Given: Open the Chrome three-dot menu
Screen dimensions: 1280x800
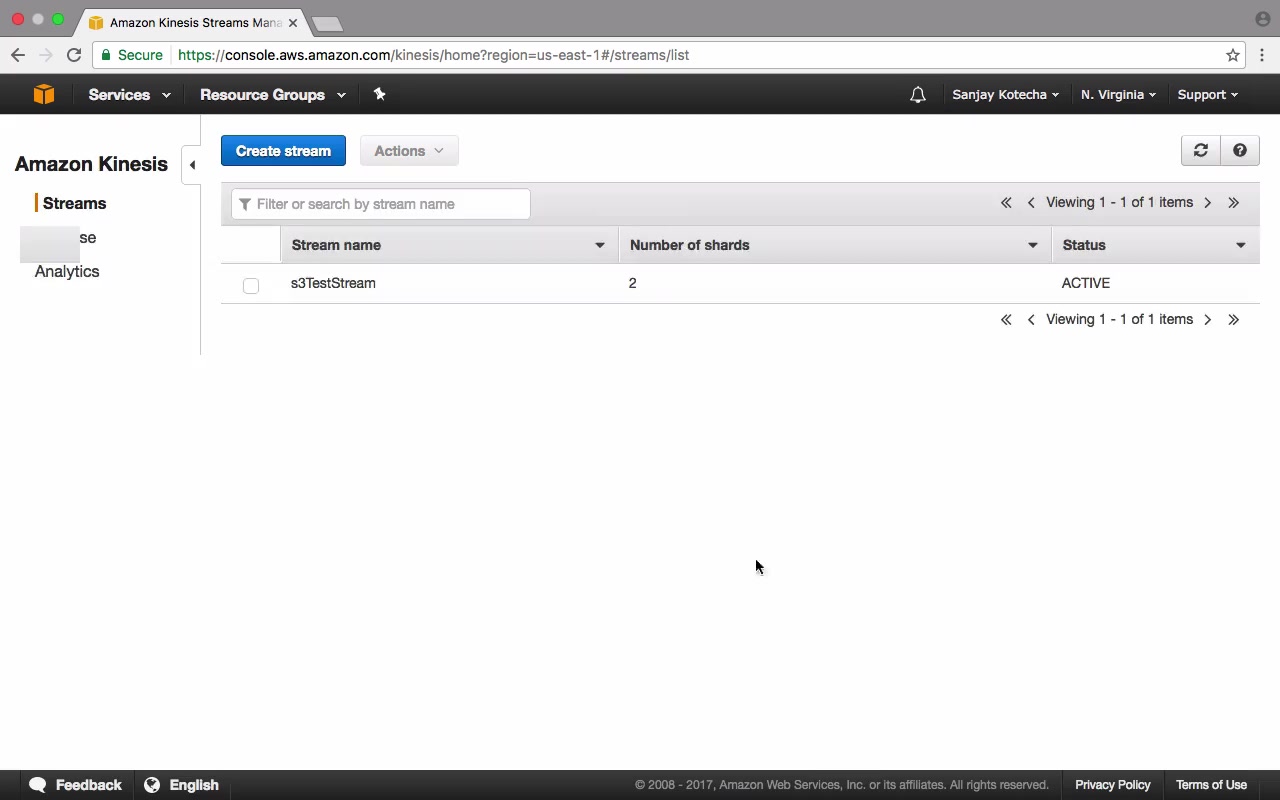Looking at the screenshot, I should tap(1262, 55).
